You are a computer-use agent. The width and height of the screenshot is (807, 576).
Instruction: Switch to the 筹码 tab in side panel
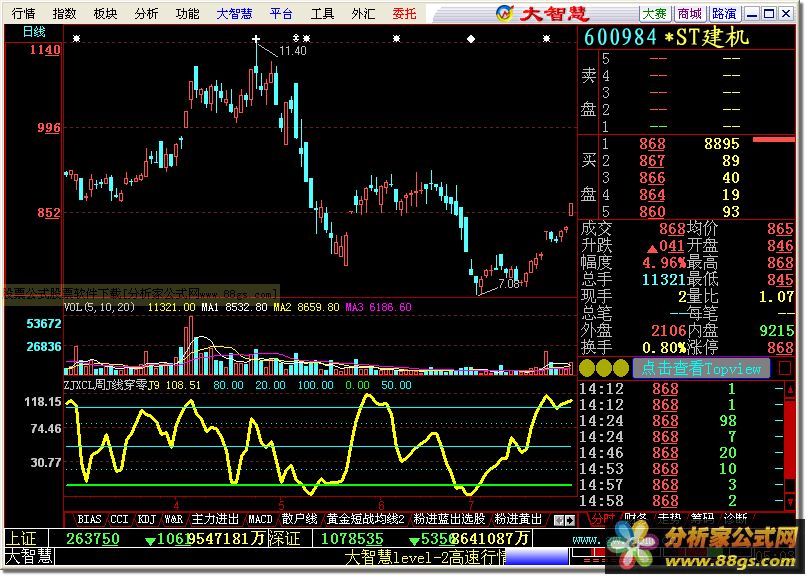[703, 518]
